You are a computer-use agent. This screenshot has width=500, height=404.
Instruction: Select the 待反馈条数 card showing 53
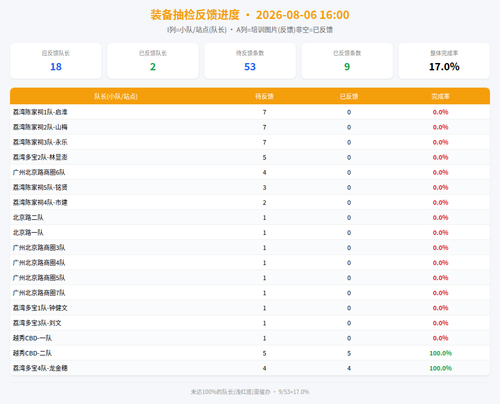tap(250, 61)
